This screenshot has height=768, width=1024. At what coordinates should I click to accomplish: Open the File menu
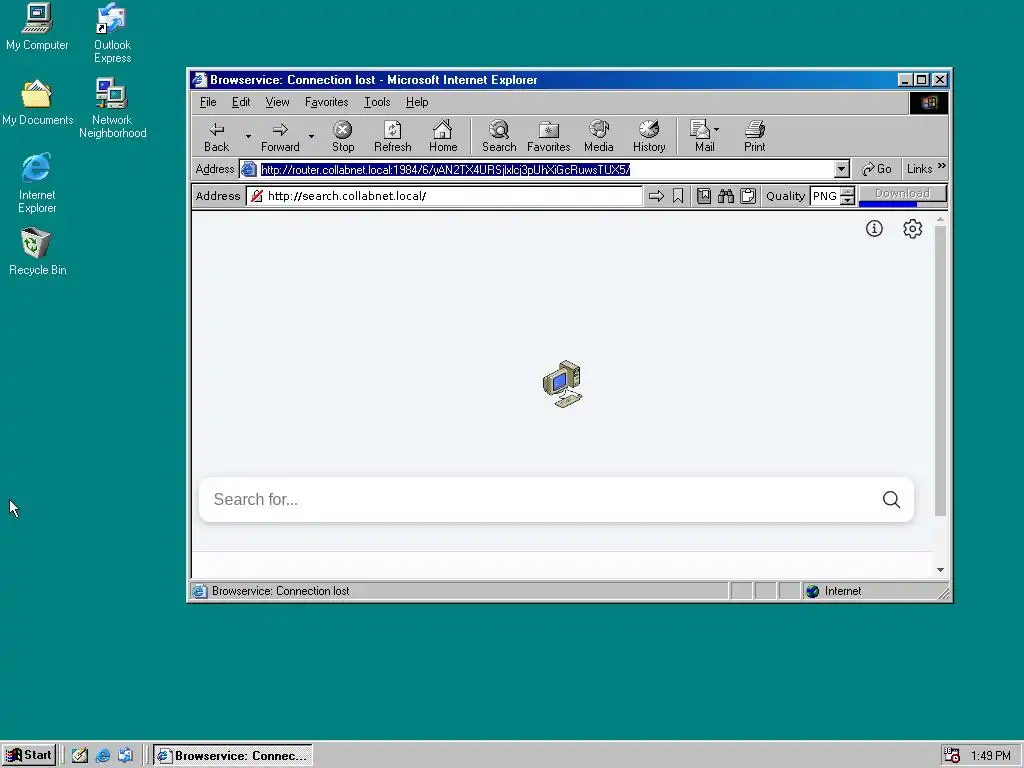coord(208,102)
